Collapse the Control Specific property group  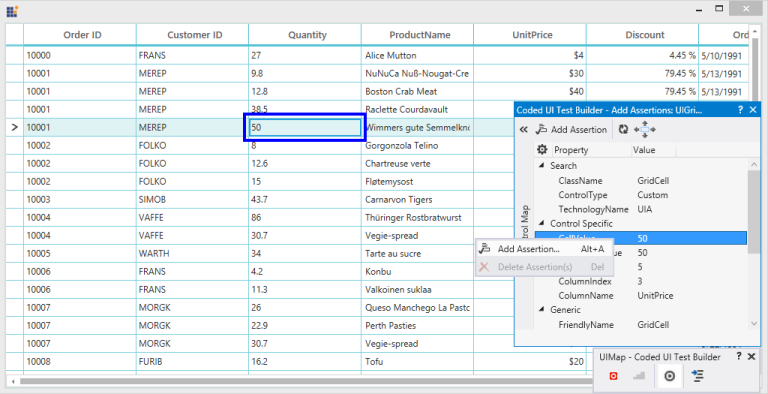(541, 223)
